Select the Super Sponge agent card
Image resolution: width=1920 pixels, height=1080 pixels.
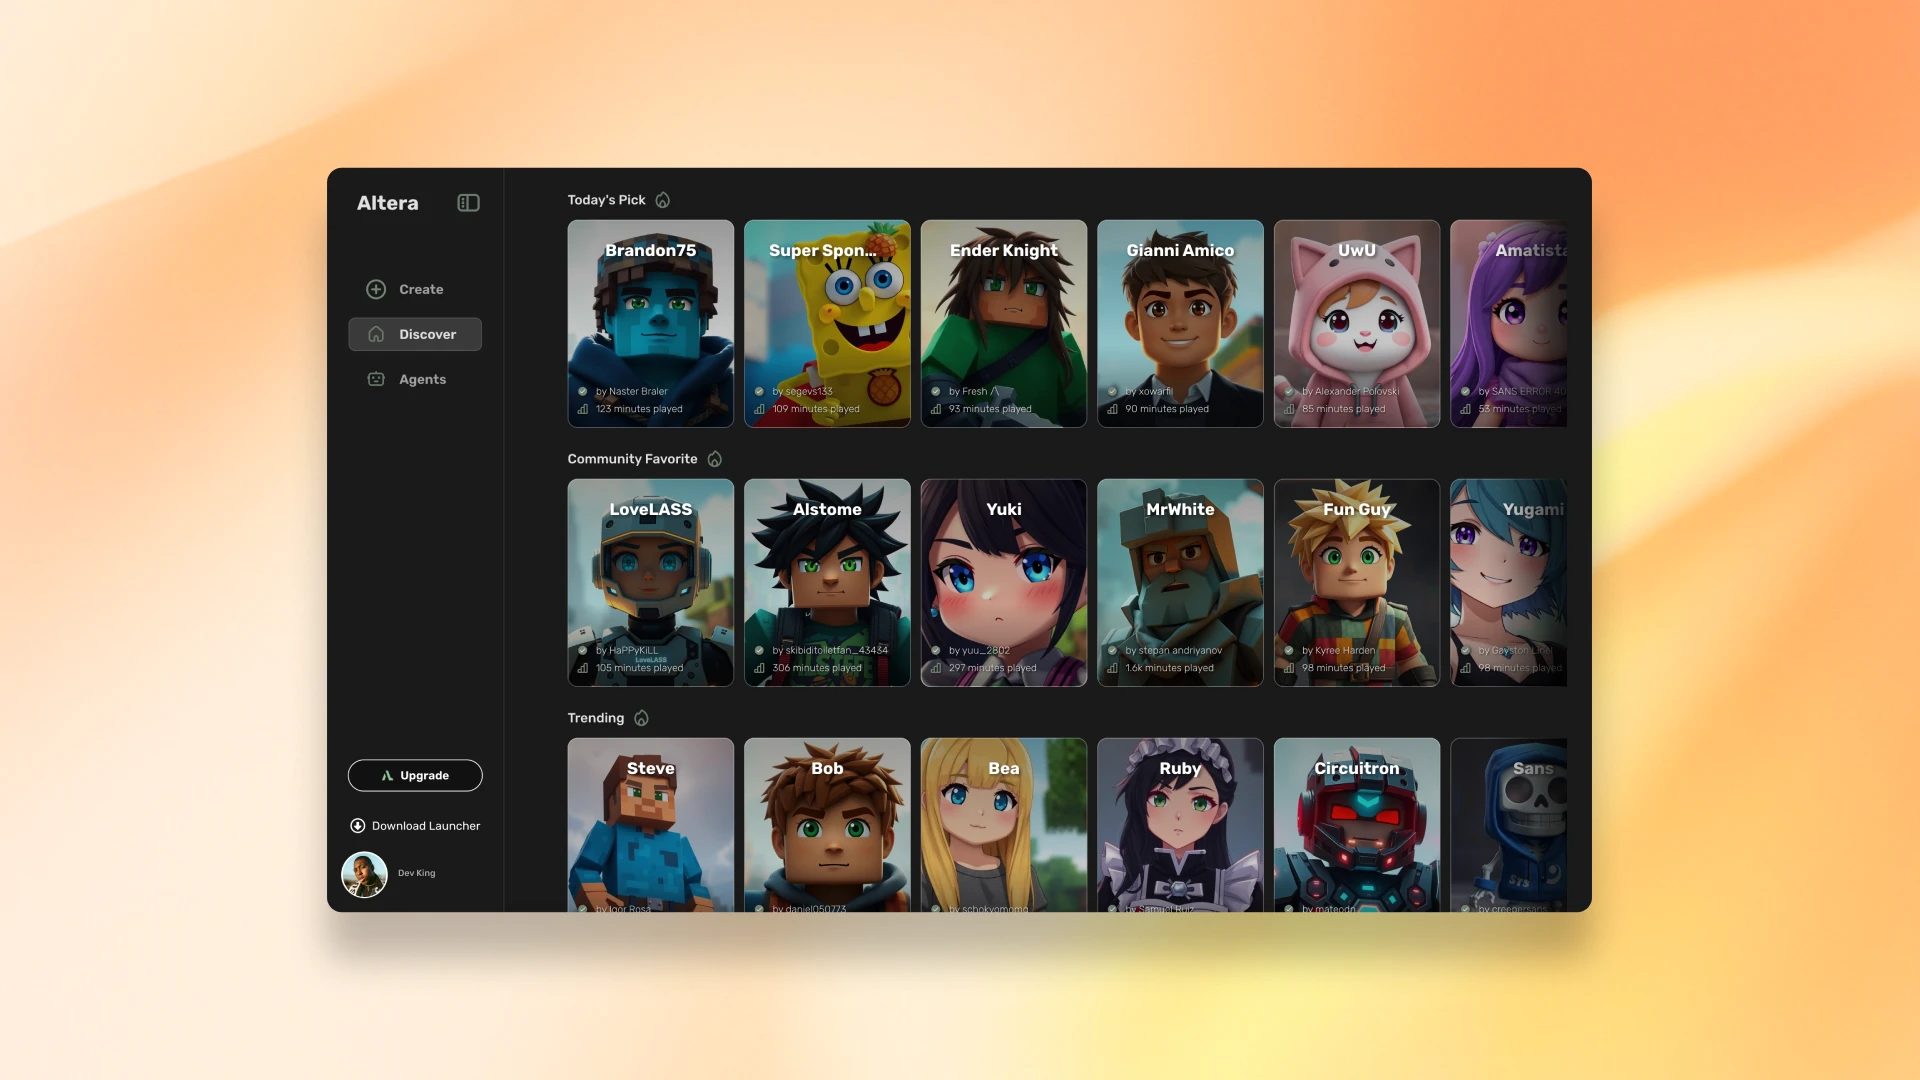pyautogui.click(x=827, y=324)
